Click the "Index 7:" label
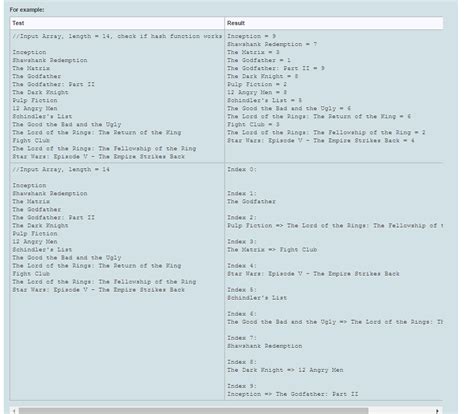The image size is (474, 414). [x=242, y=338]
